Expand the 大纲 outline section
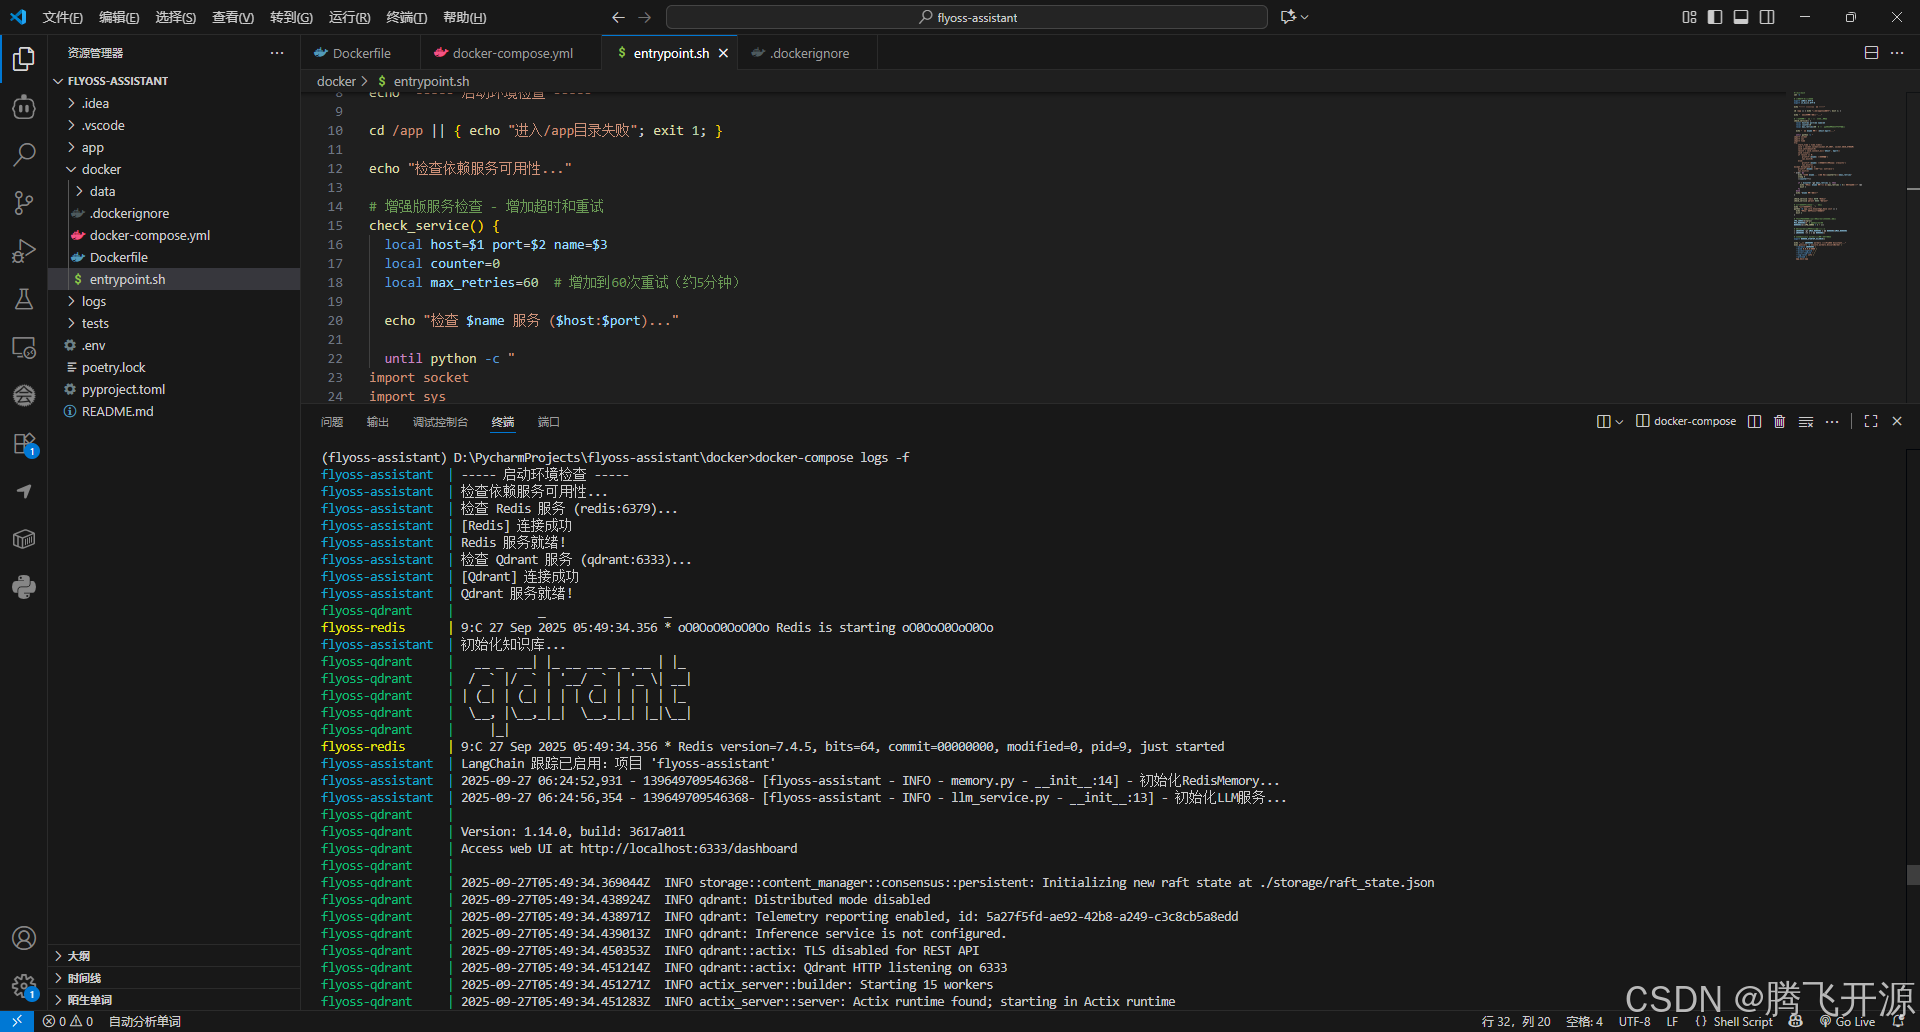 [174, 956]
